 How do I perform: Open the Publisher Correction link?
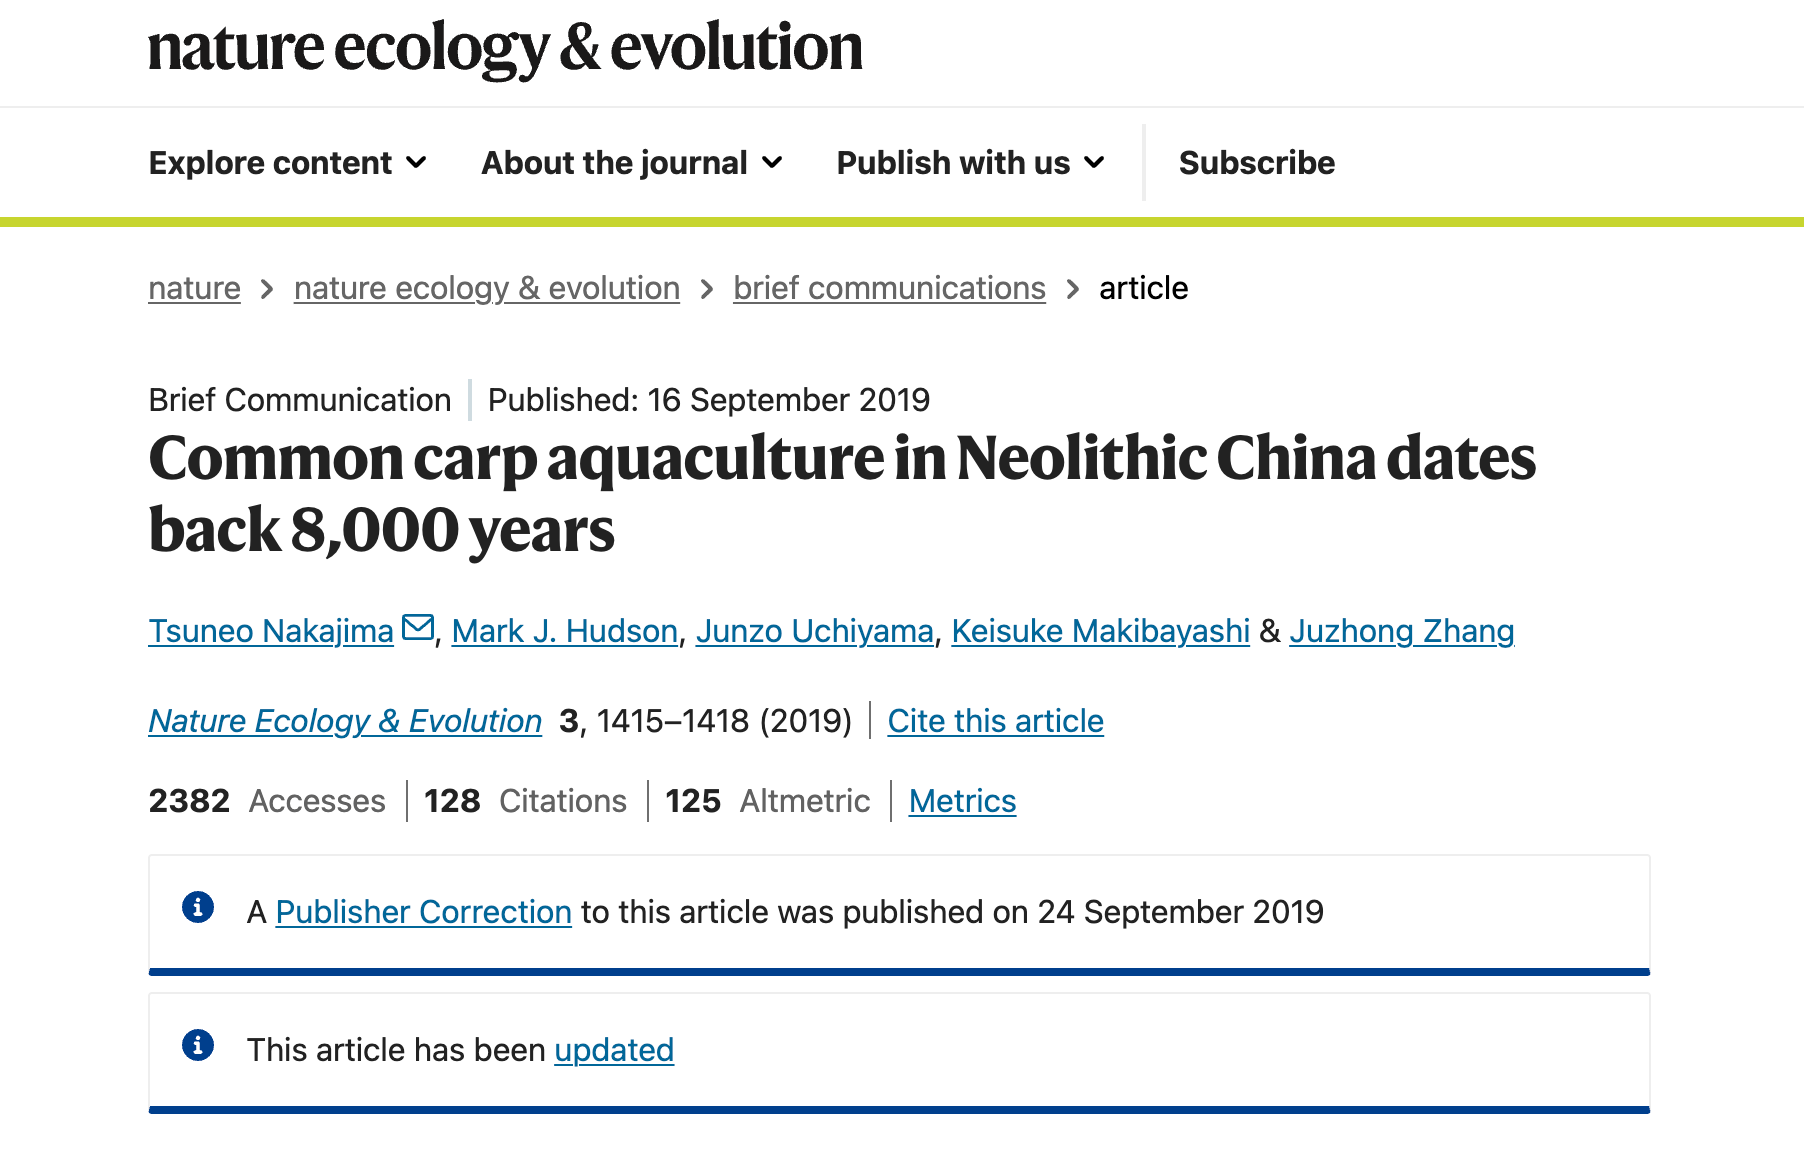point(423,912)
